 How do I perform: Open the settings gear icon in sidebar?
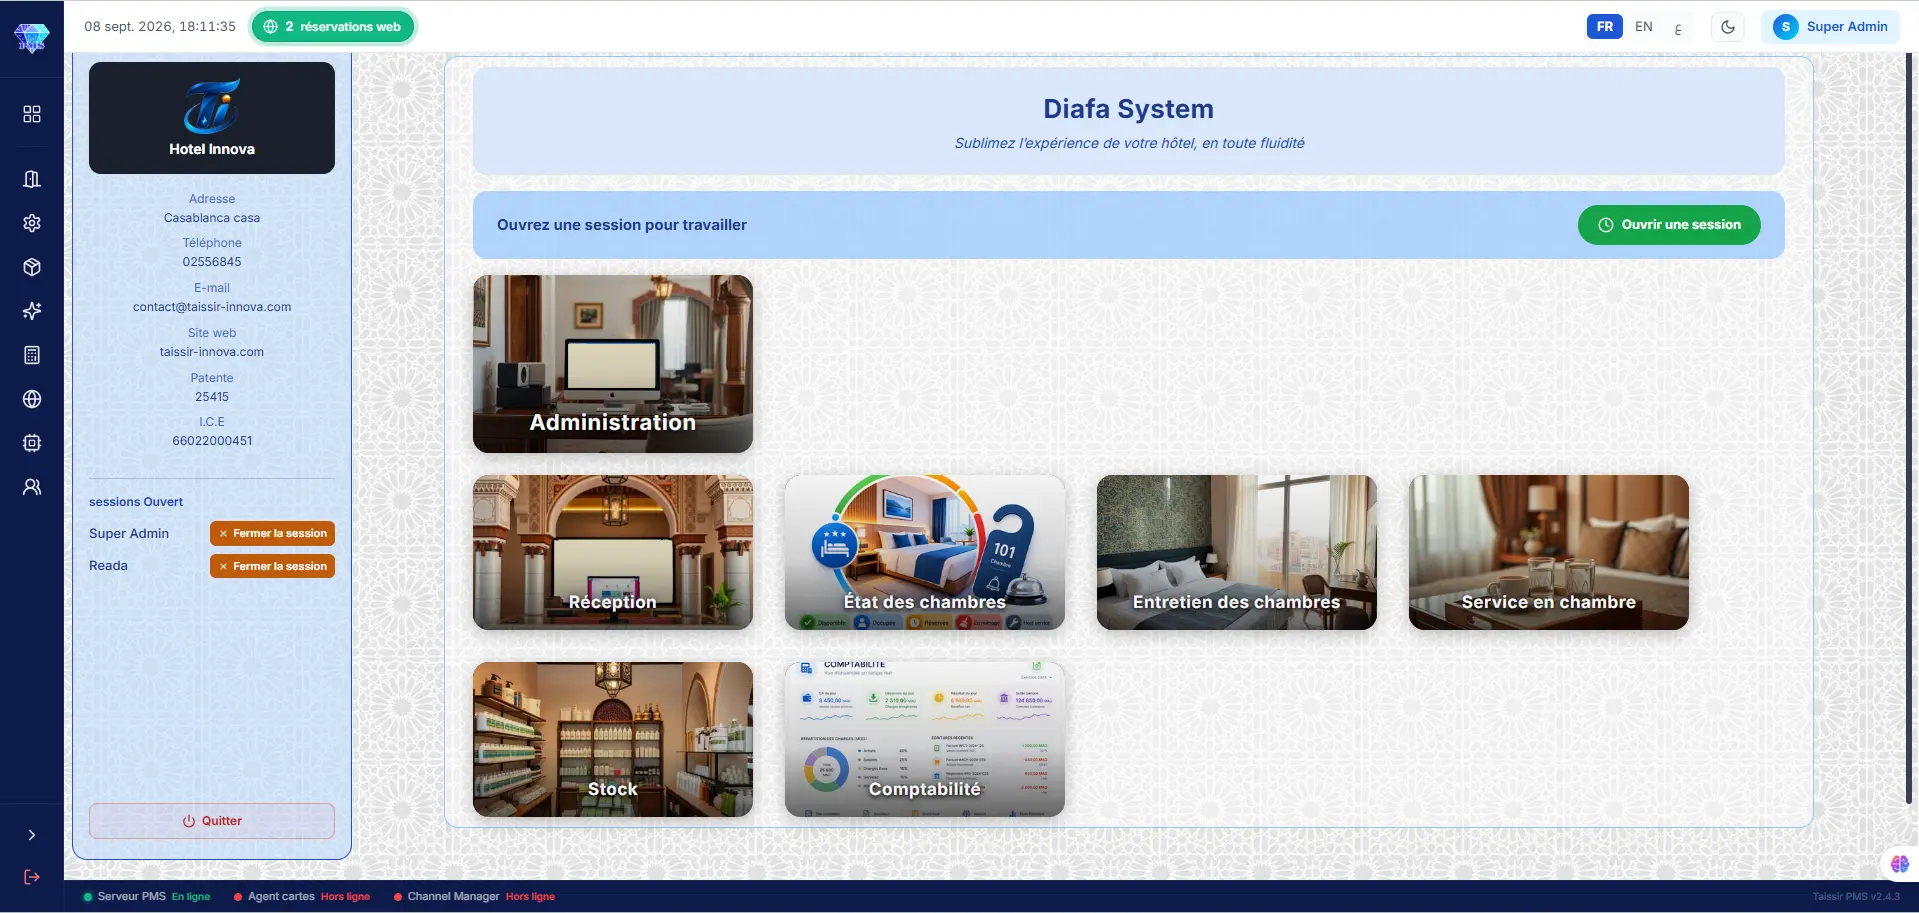32,223
